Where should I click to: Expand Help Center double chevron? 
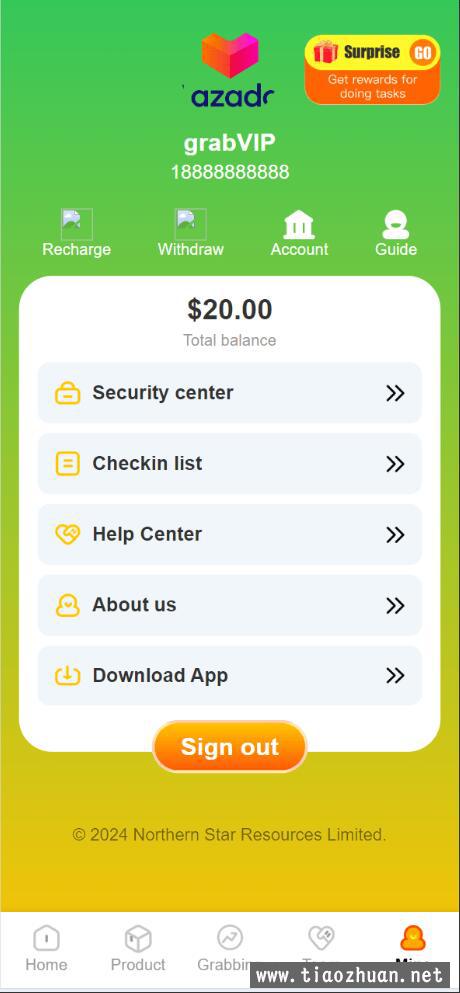tap(395, 535)
